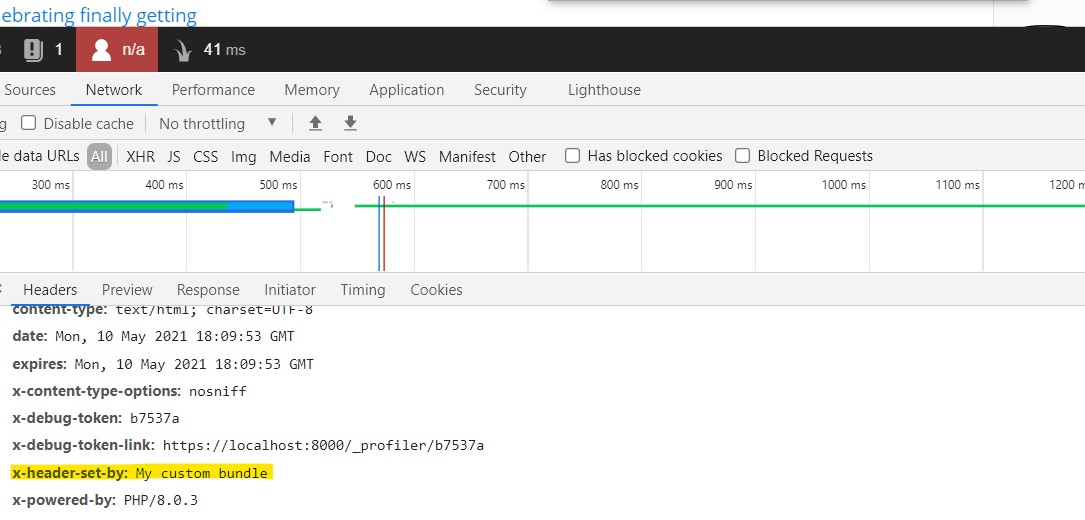1085x520 pixels.
Task: Filter requests by Media
Action: [290, 156]
